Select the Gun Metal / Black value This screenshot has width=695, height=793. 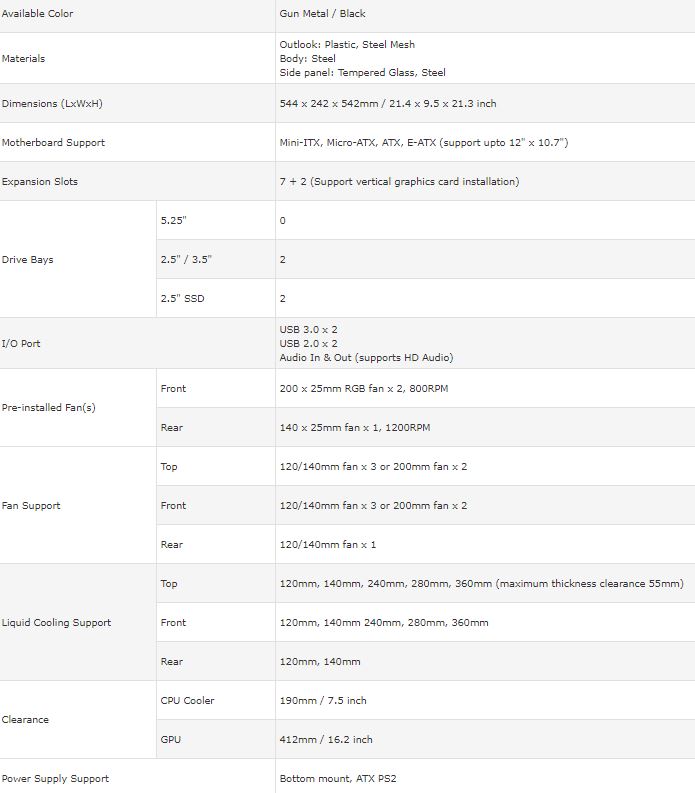(322, 14)
